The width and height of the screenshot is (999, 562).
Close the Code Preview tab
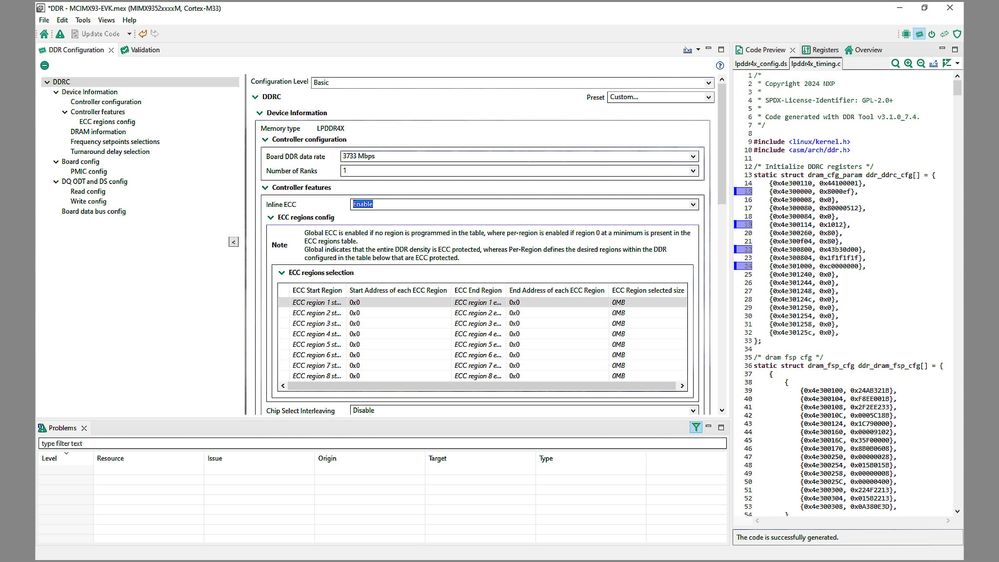[x=793, y=50]
